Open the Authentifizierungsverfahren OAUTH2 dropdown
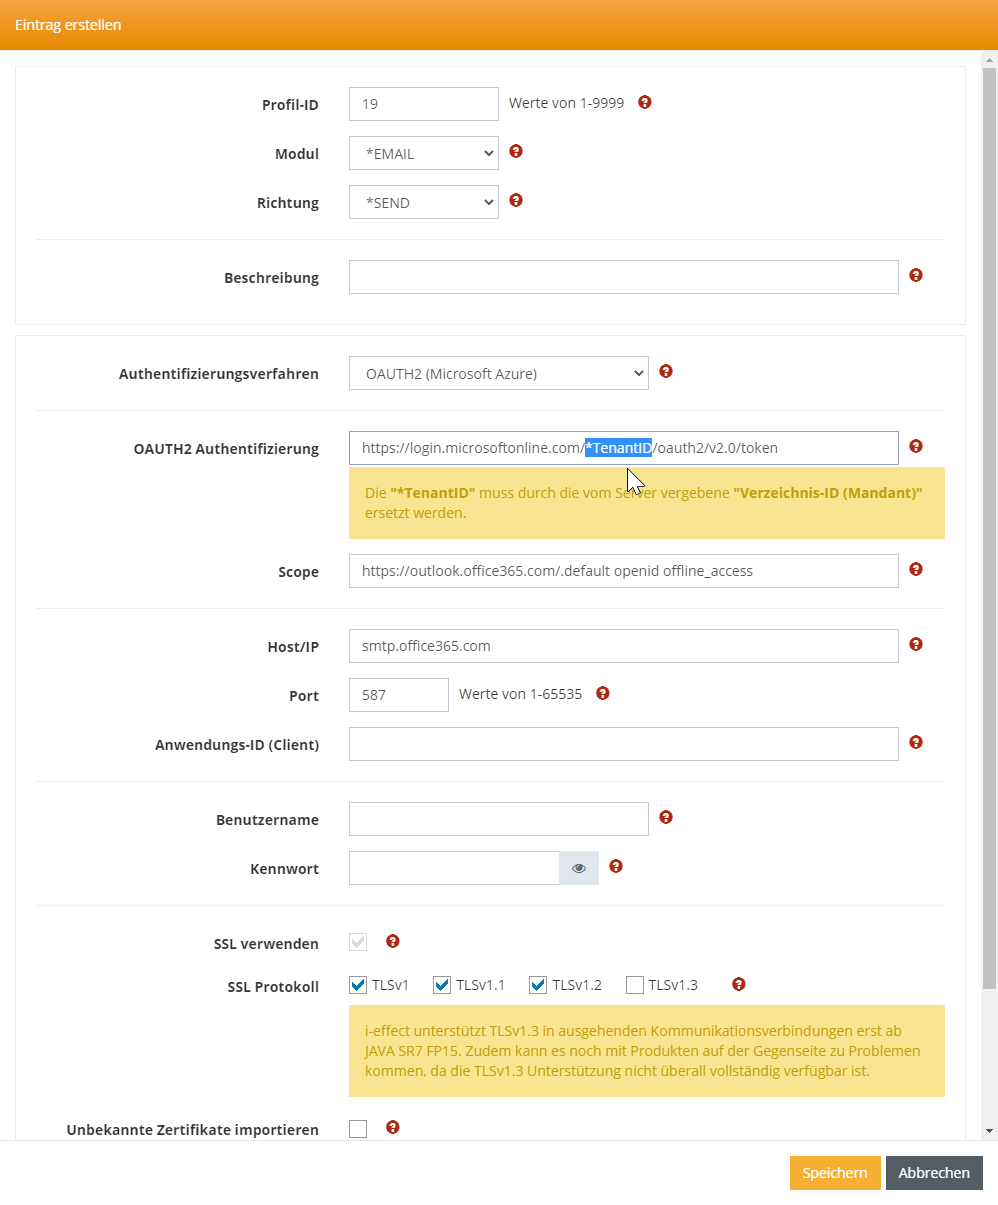The image size is (998, 1205). [x=498, y=373]
